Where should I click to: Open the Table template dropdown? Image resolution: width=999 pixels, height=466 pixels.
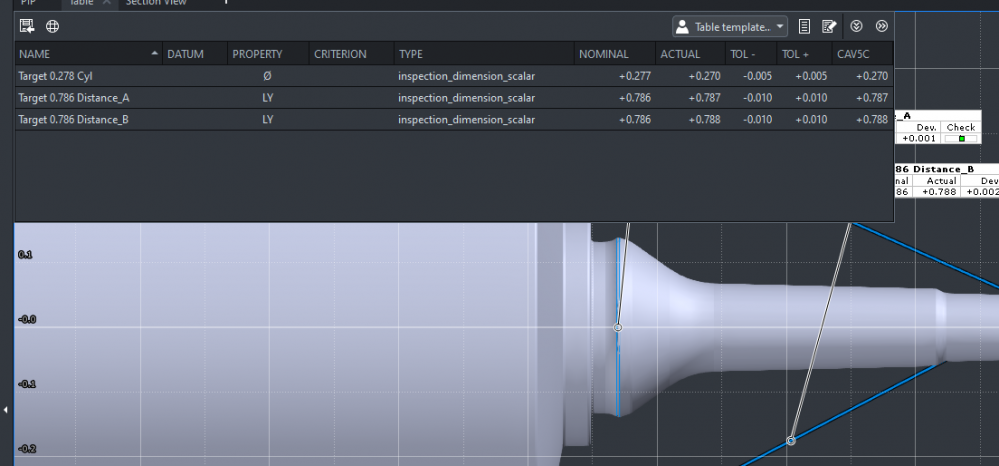(x=729, y=27)
